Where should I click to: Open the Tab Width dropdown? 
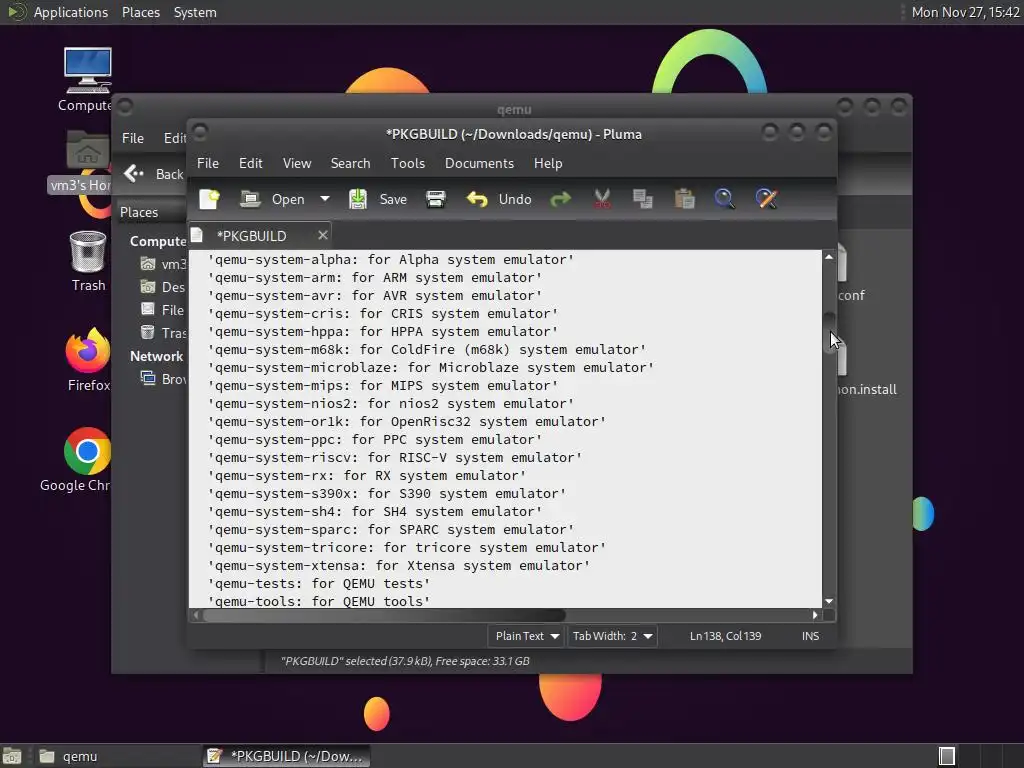612,636
